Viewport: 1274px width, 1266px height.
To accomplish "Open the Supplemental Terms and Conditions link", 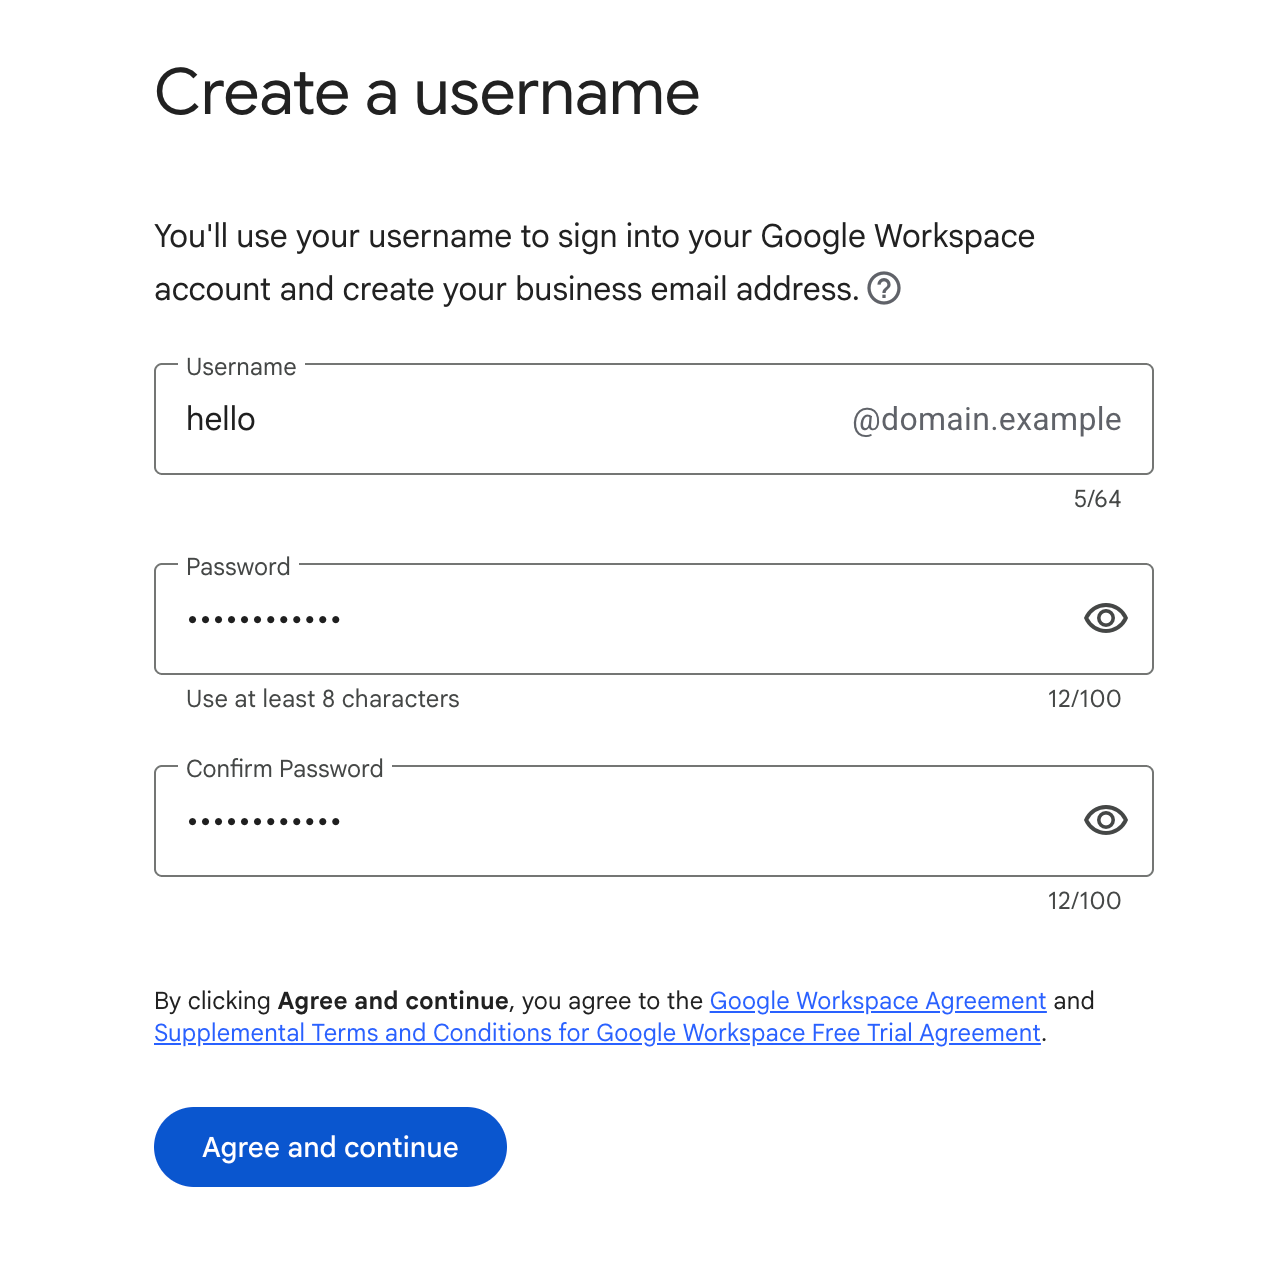I will pyautogui.click(x=597, y=1033).
